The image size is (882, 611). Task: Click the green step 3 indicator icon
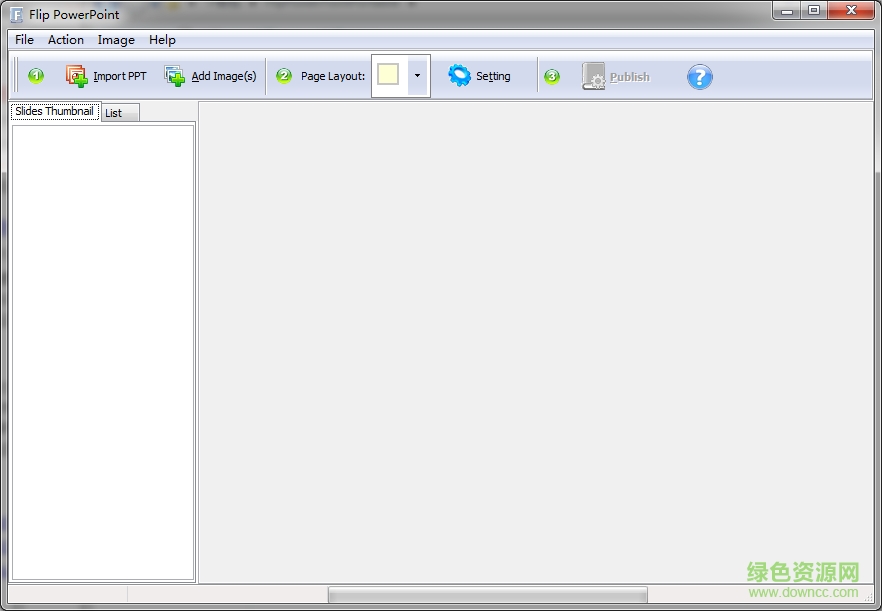pos(553,75)
